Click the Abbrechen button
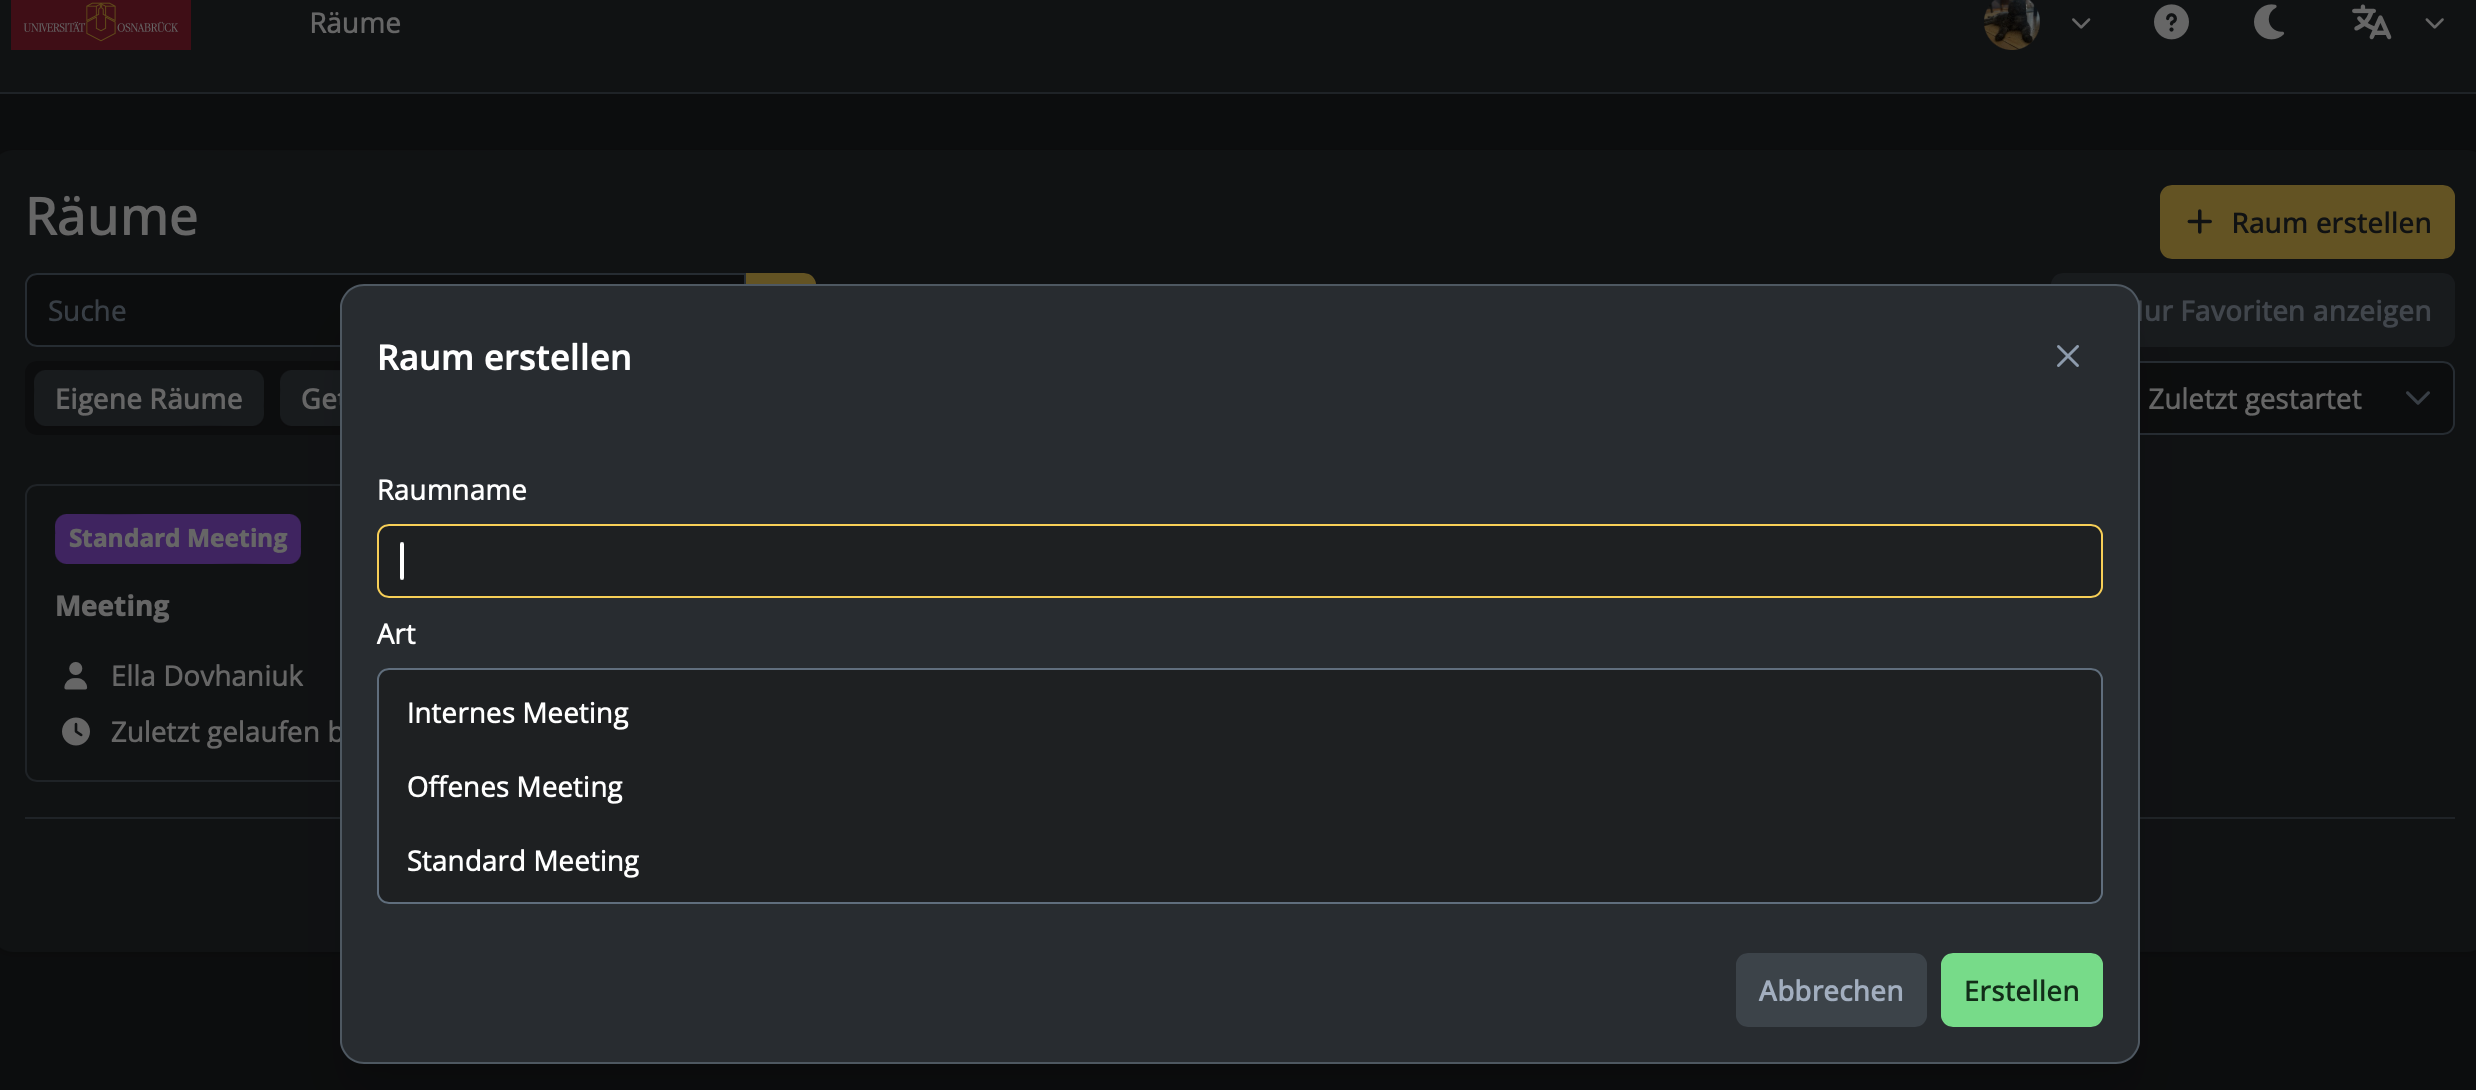Screen dimensions: 2476x1090 point(1831,990)
